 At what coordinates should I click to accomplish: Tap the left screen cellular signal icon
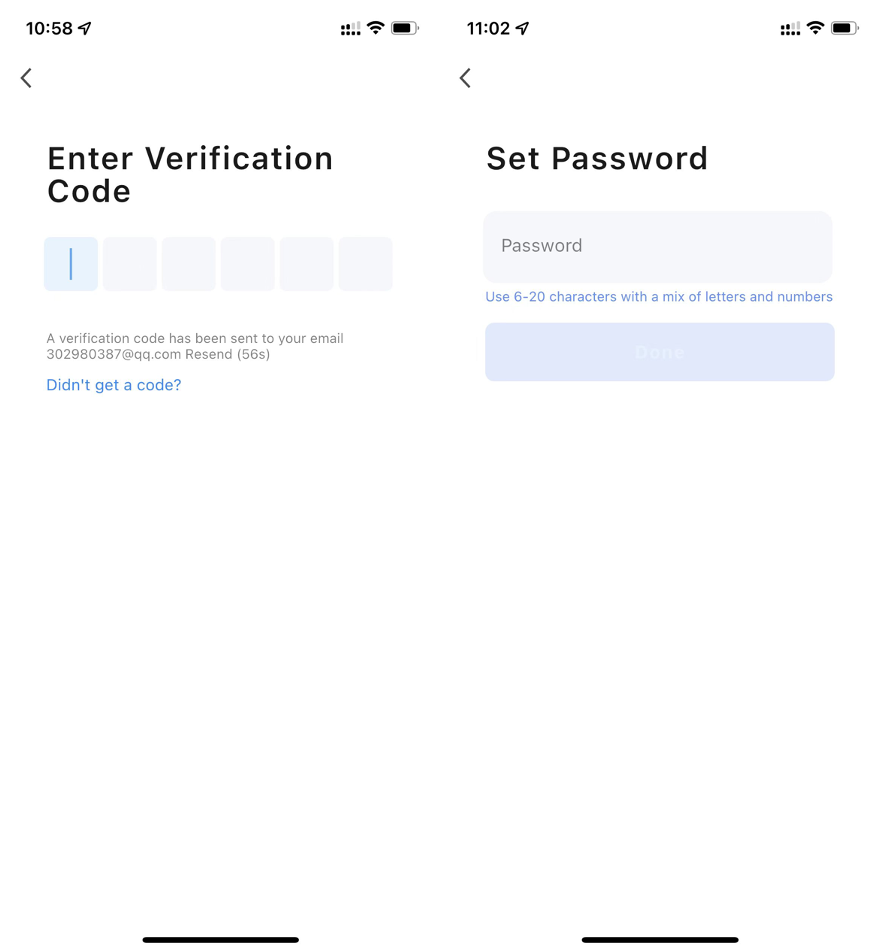[x=350, y=29]
